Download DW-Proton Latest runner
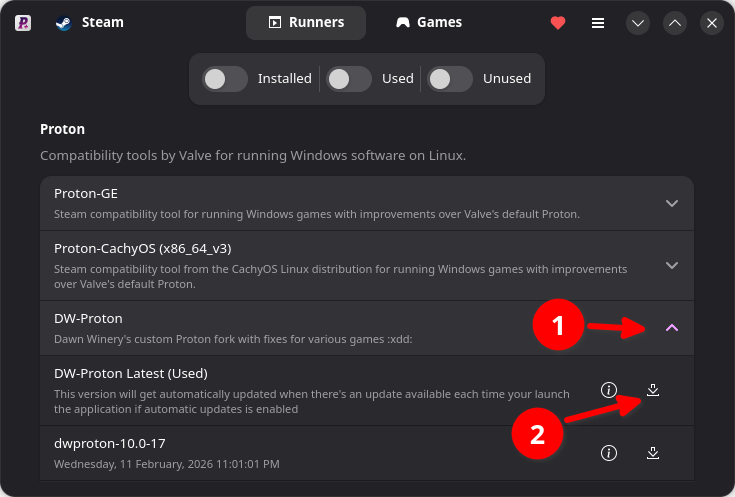Screen dimensions: 735x497 tap(653, 390)
